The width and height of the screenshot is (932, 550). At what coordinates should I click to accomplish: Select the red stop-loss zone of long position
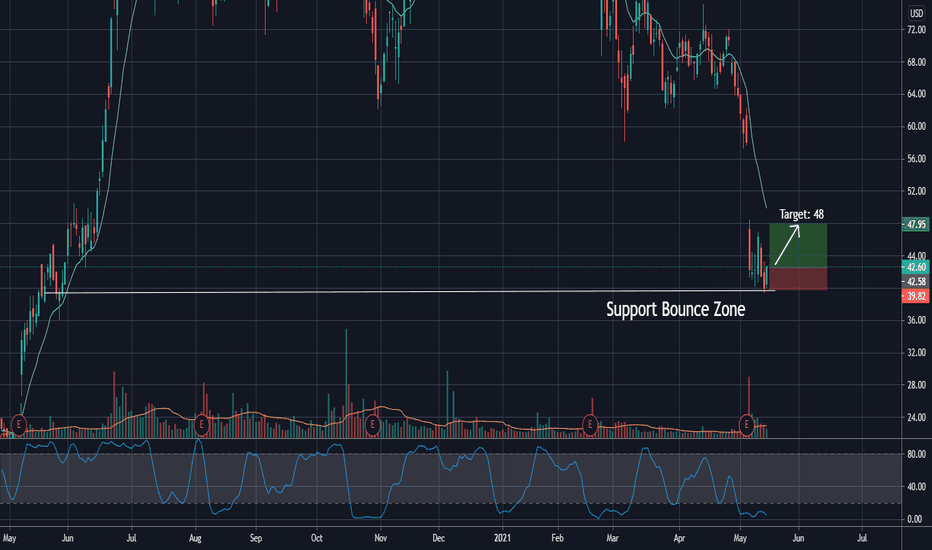click(798, 279)
